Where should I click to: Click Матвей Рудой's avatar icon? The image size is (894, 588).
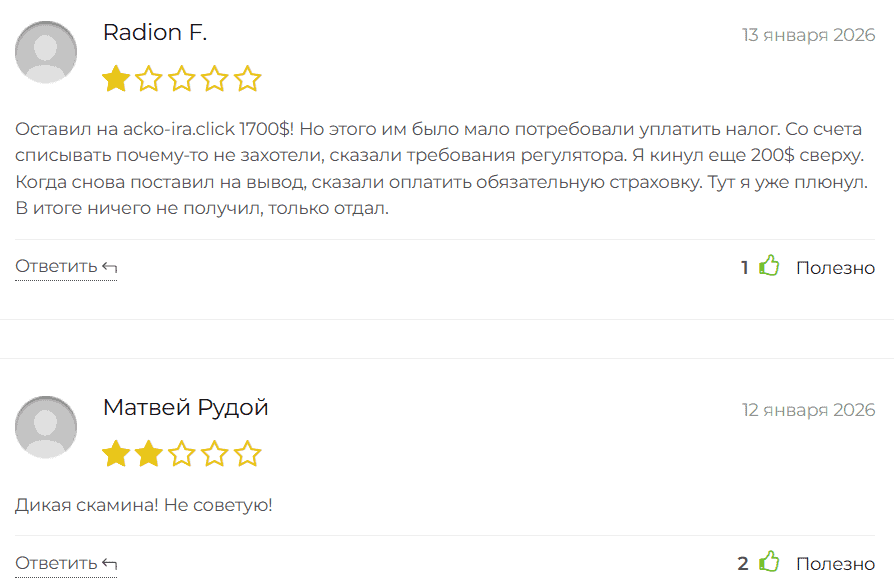45,427
